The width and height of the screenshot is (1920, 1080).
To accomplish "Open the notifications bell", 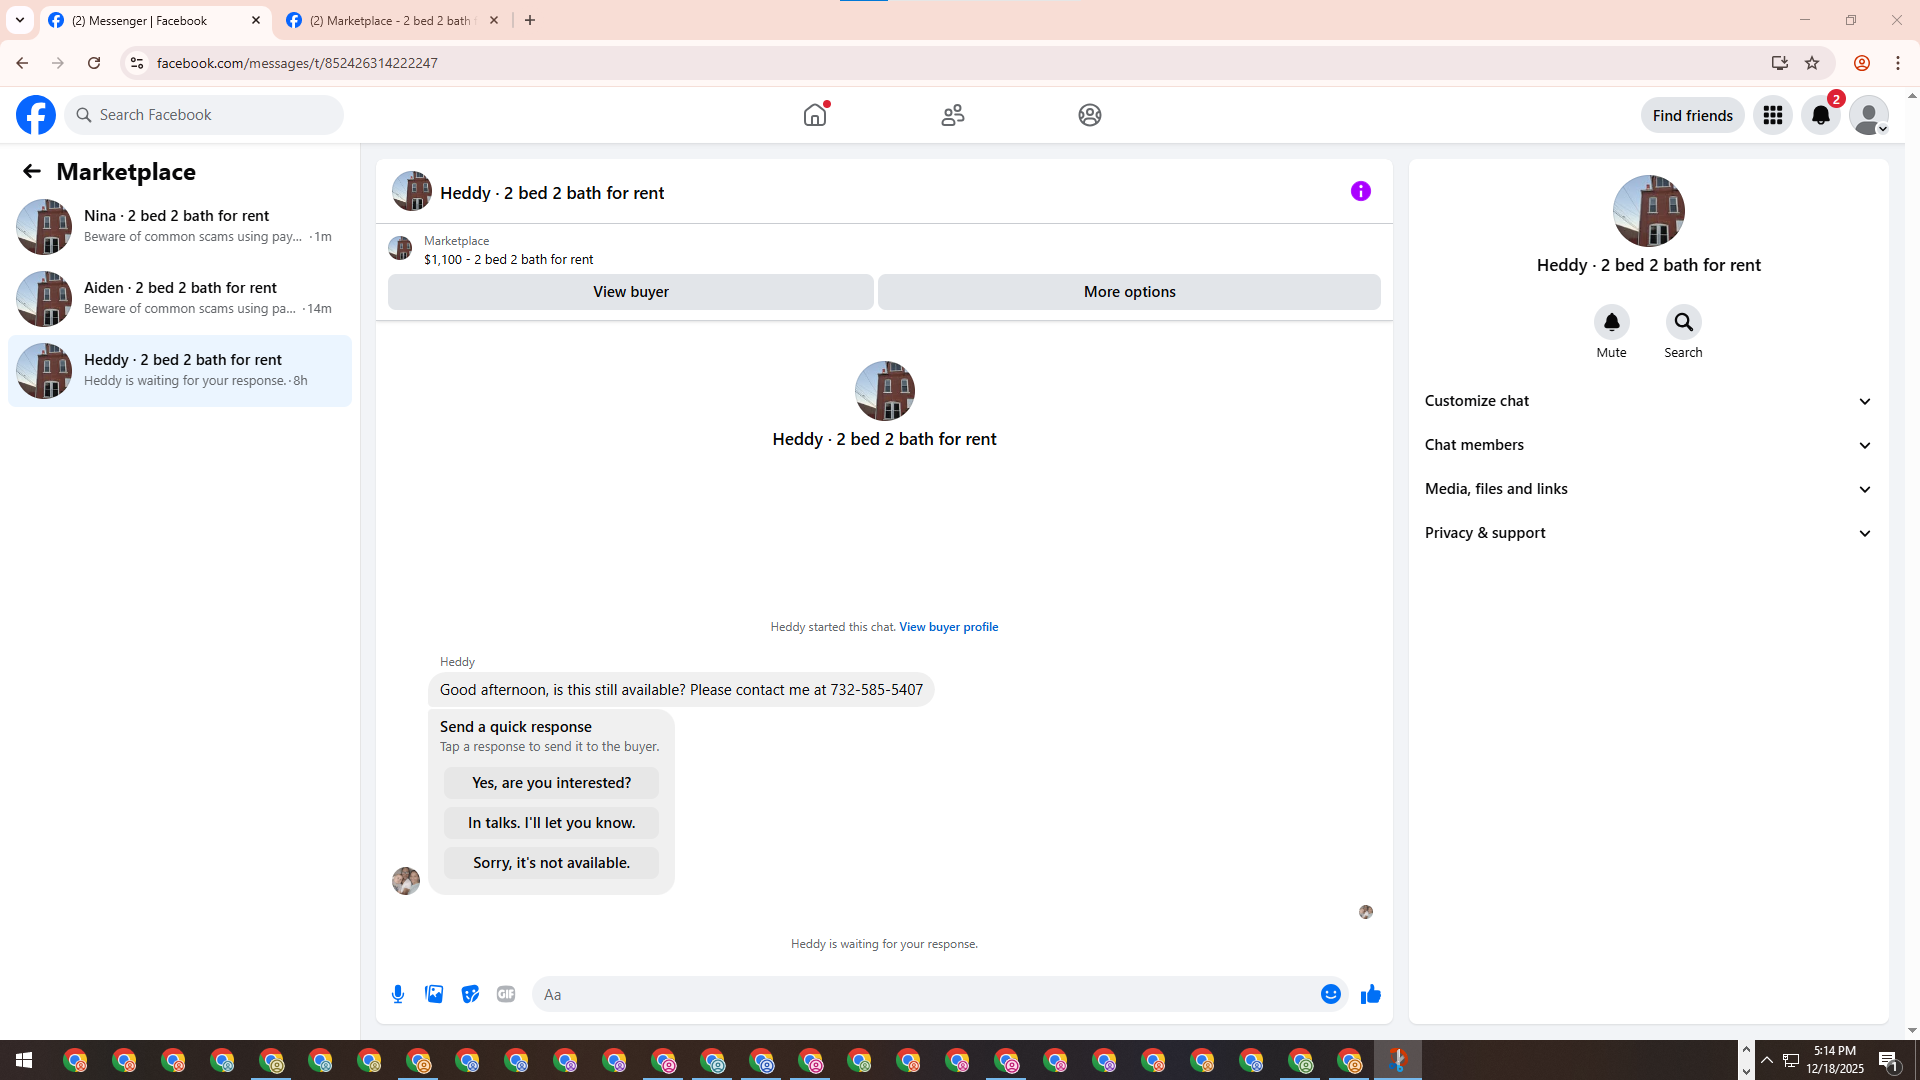I will [1821, 115].
